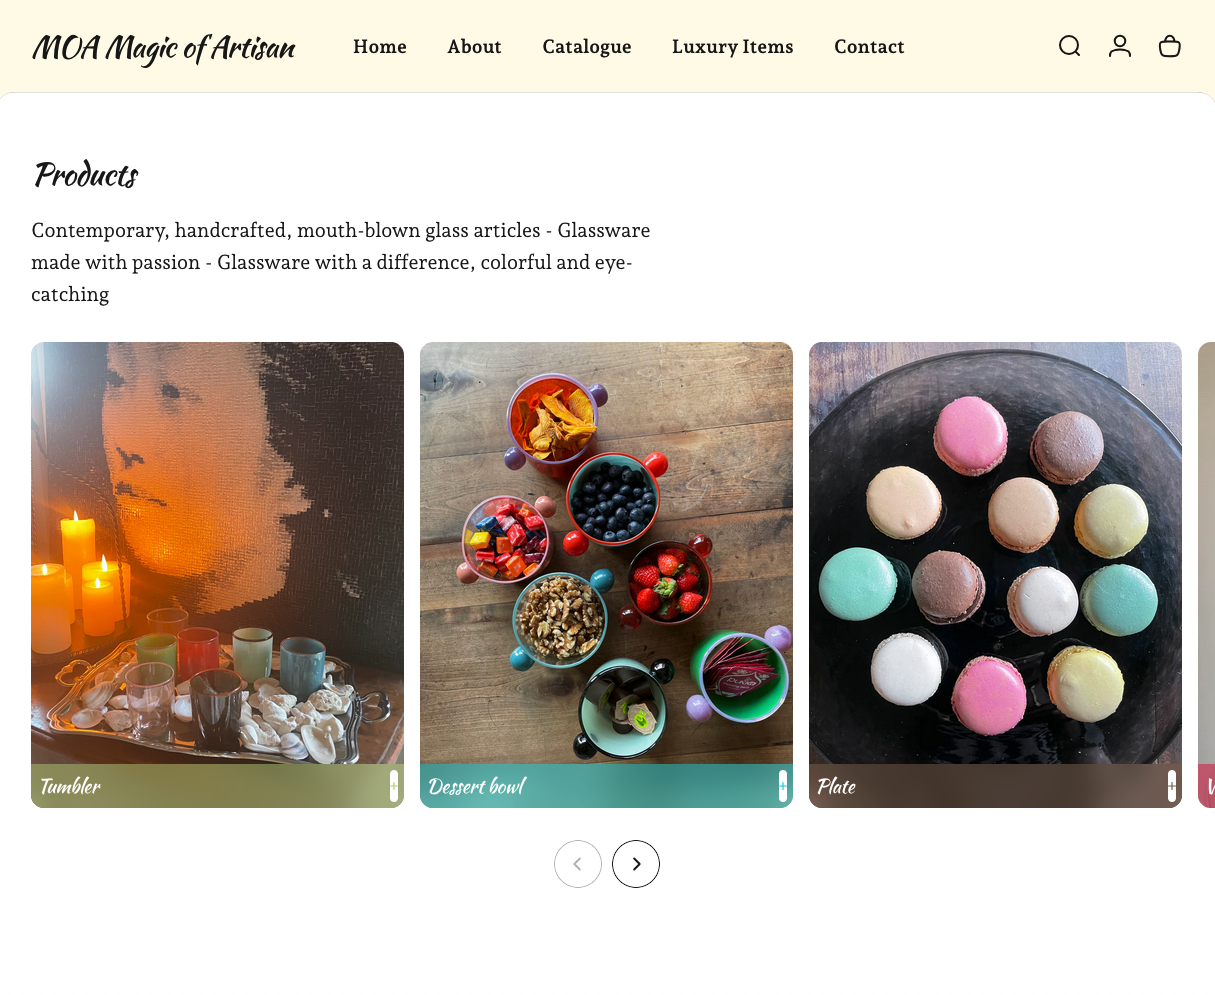Open the Luxury Items page
Image resolution: width=1215 pixels, height=995 pixels.
pos(733,47)
